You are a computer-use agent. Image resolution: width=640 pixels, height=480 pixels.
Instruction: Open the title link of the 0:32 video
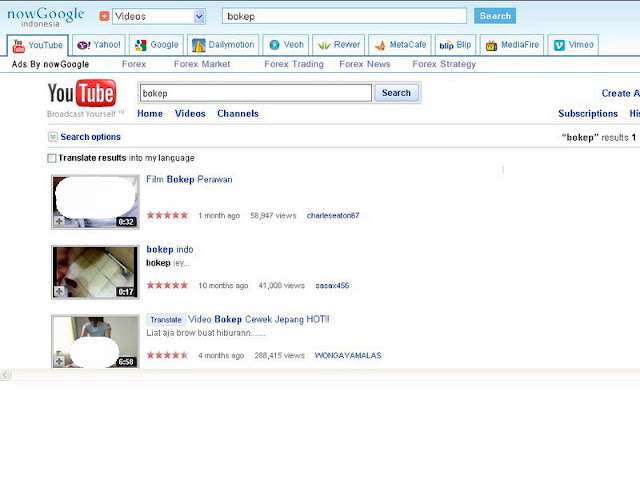[x=189, y=180]
